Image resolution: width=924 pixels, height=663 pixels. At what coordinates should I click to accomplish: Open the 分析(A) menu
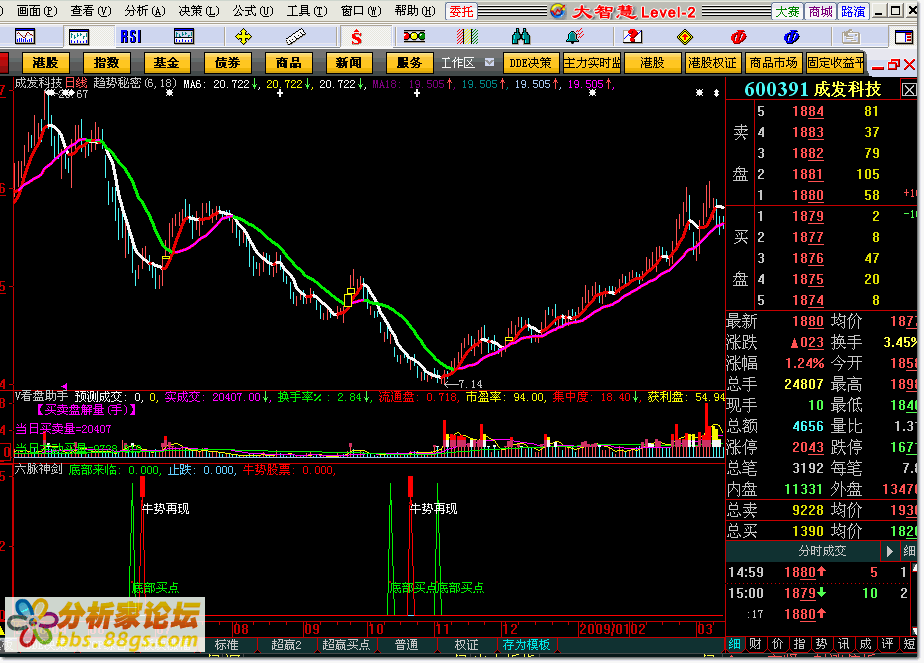pyautogui.click(x=145, y=11)
